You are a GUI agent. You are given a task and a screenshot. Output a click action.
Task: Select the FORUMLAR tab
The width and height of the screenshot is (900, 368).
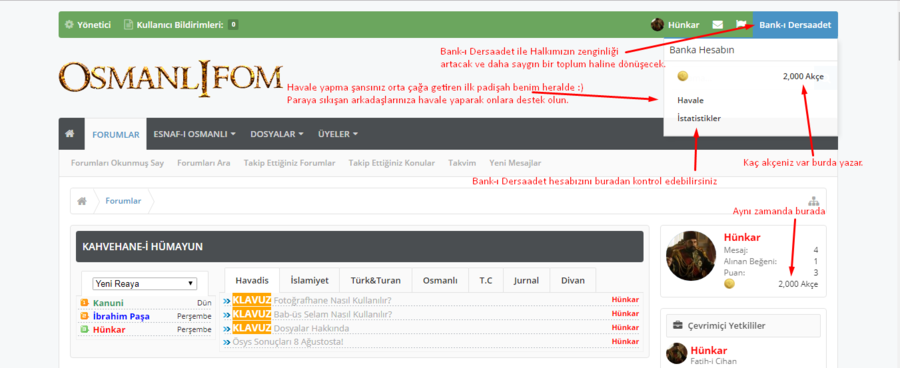point(116,134)
